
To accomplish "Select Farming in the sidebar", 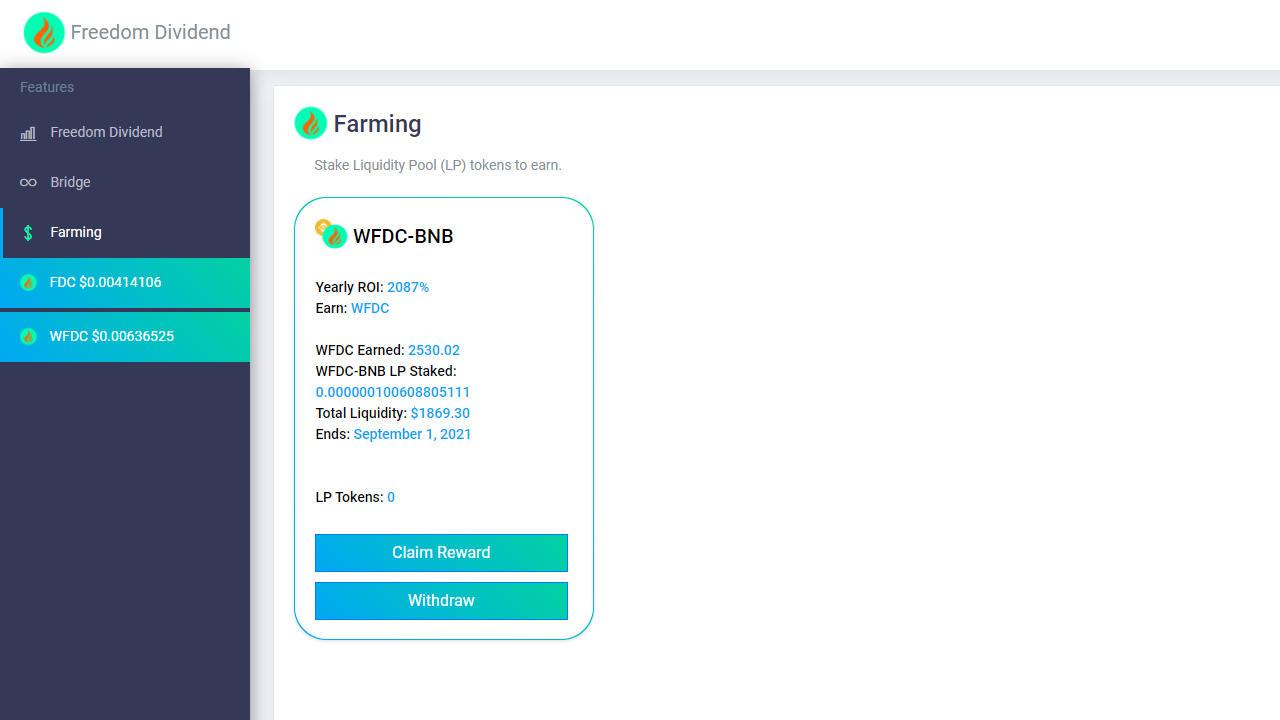I will pyautogui.click(x=125, y=233).
